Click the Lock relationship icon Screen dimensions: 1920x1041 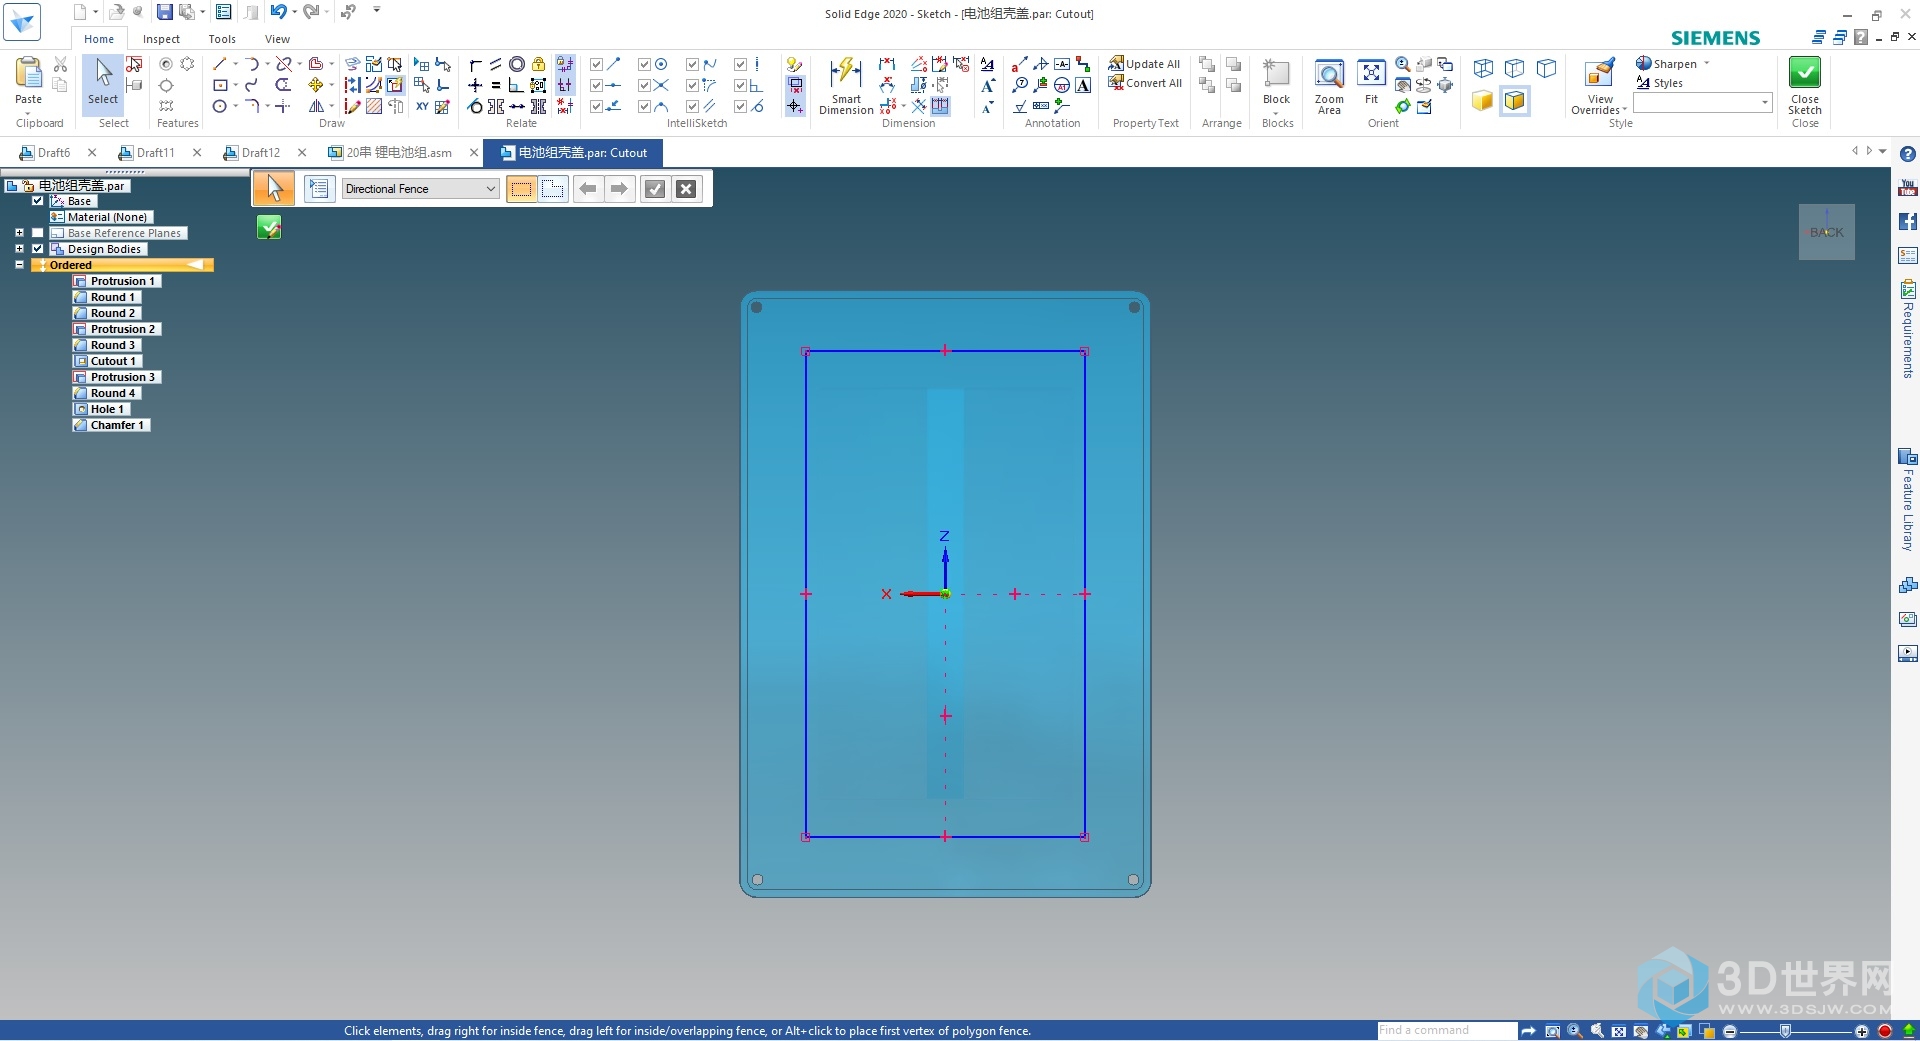pyautogui.click(x=539, y=64)
